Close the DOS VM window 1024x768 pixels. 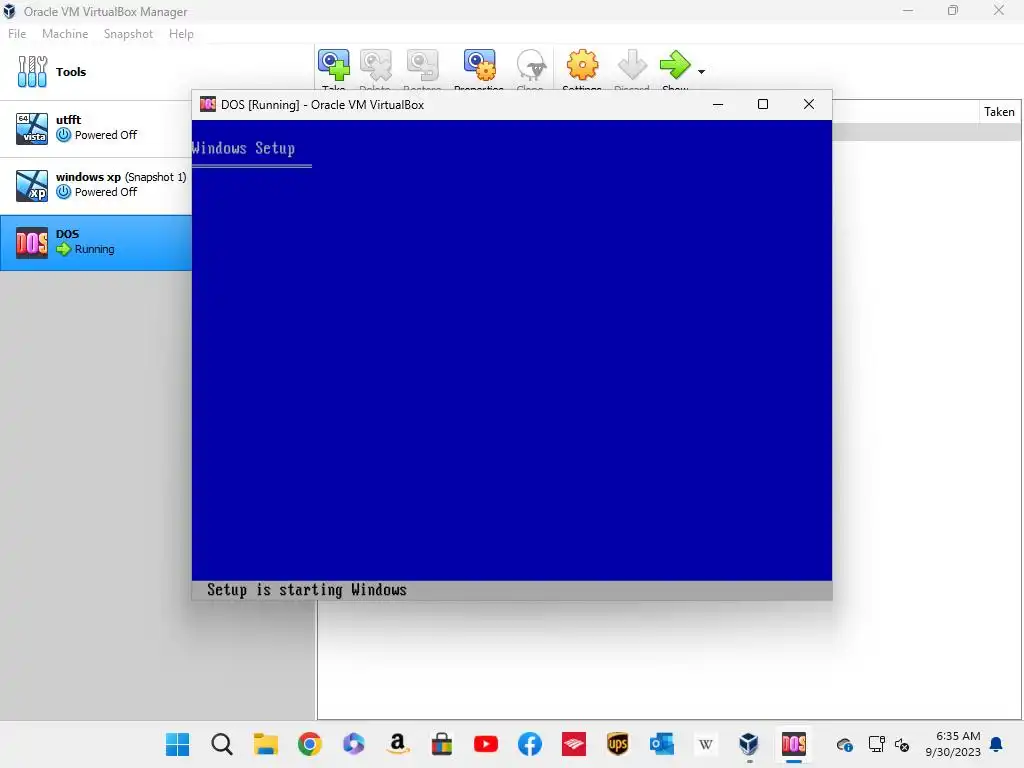[x=808, y=104]
